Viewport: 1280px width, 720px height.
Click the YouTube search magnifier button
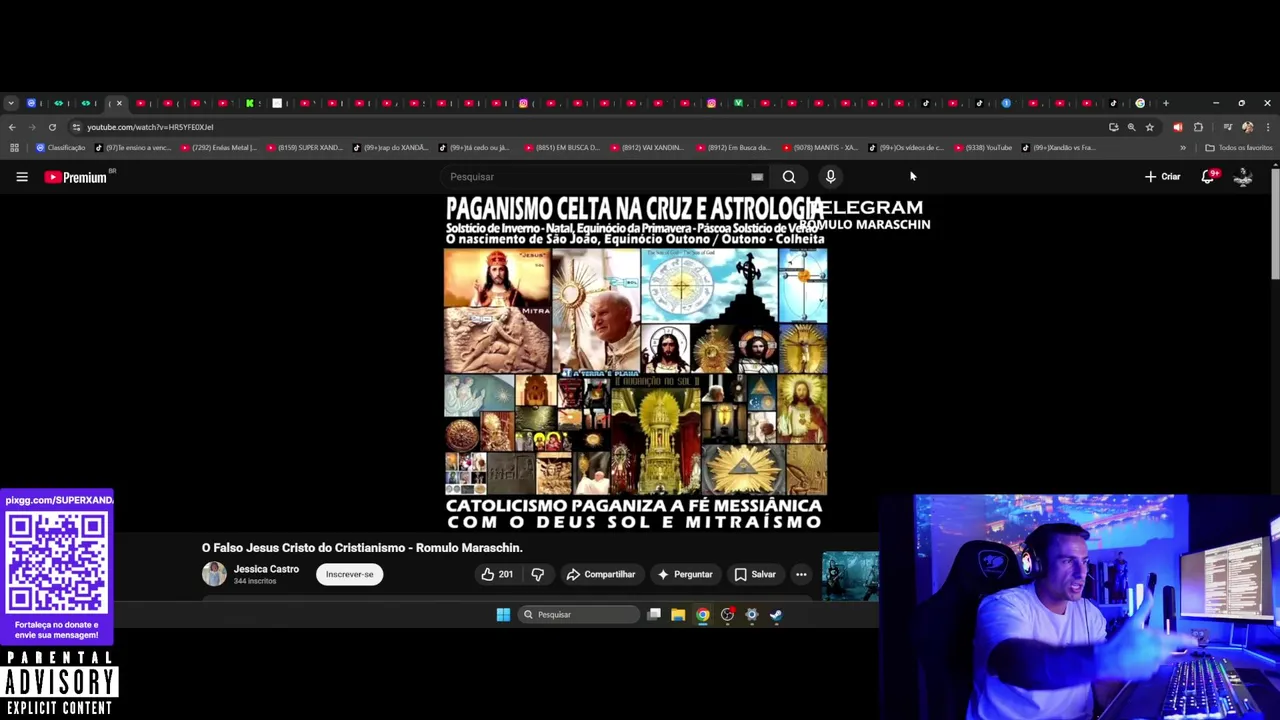pyautogui.click(x=789, y=177)
